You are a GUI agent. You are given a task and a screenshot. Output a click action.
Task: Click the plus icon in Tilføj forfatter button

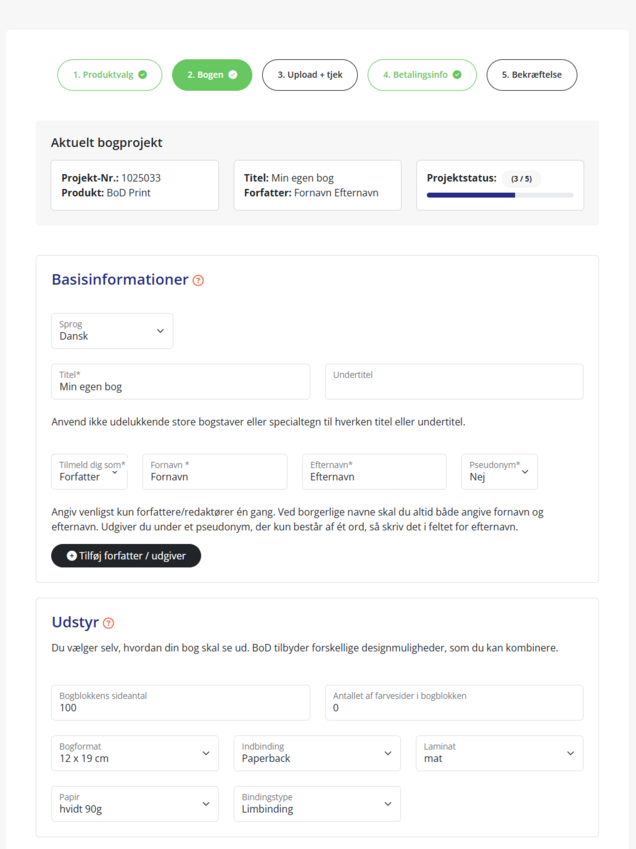pos(71,555)
